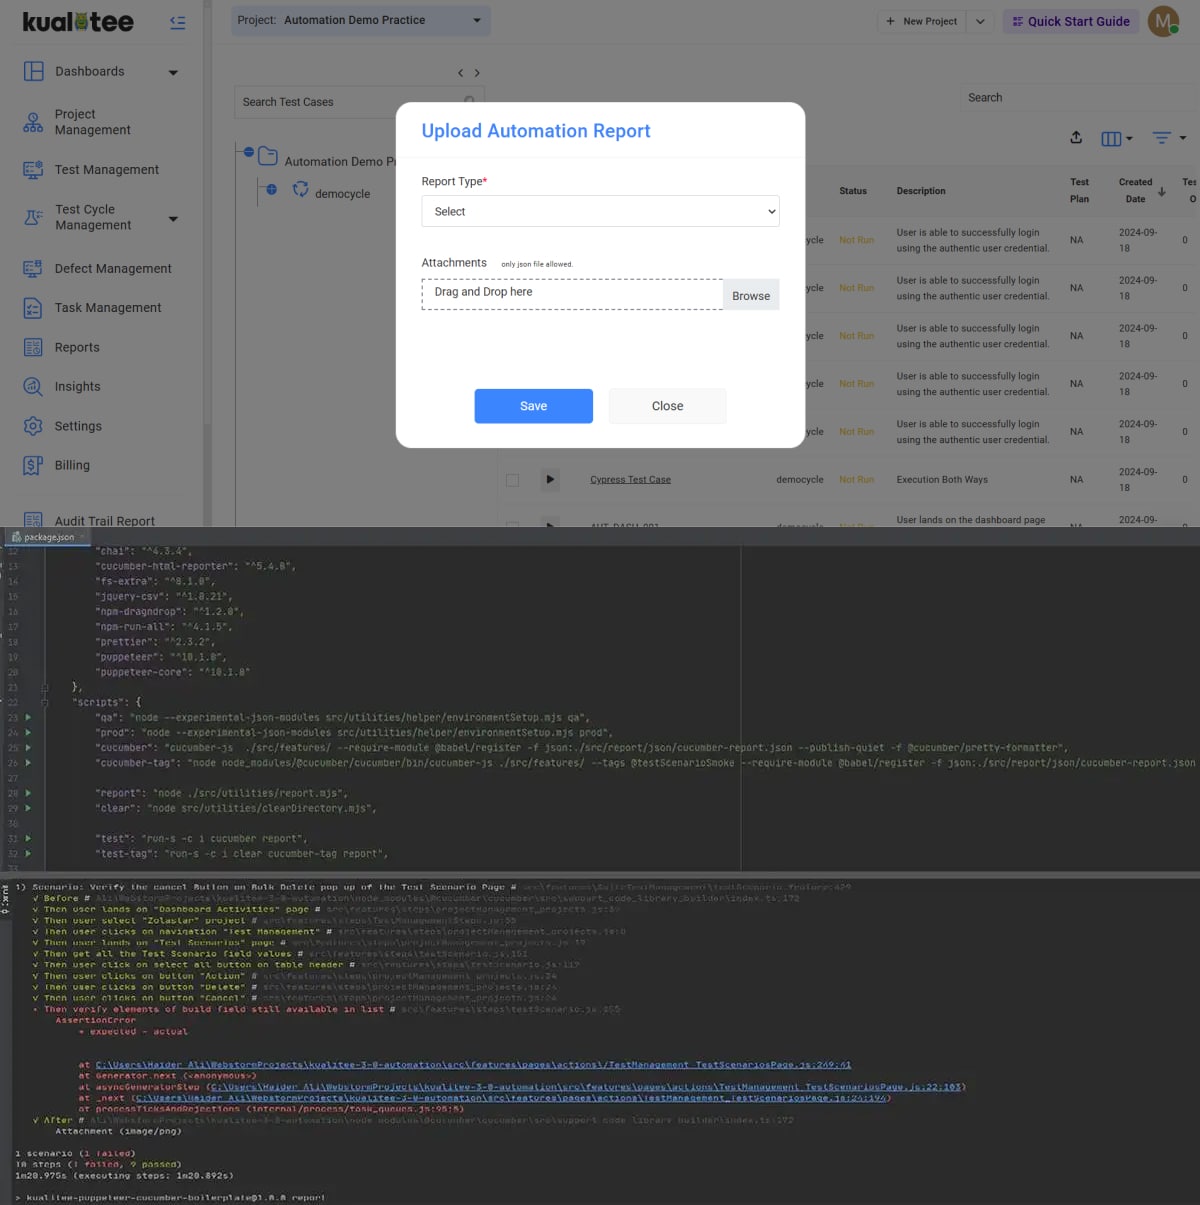Tick the Cypress Test Case row checkbox
Viewport: 1200px width, 1205px height.
512,480
